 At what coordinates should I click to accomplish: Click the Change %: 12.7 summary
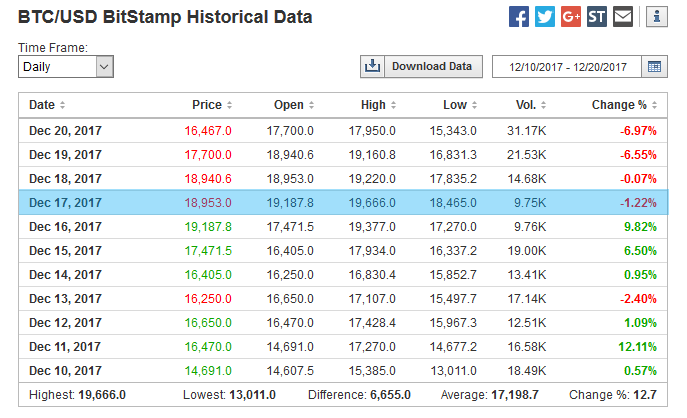[x=613, y=395]
